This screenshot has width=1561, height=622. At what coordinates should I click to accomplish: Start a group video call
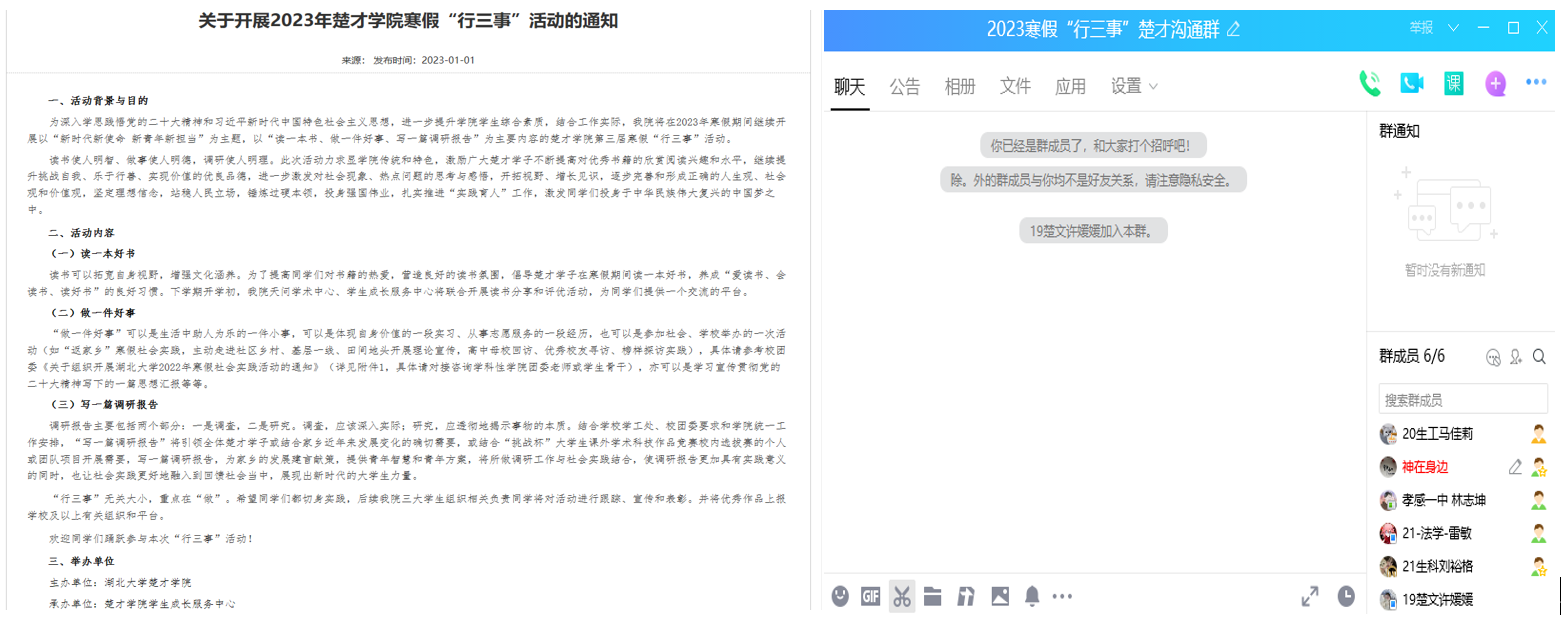tap(1411, 84)
